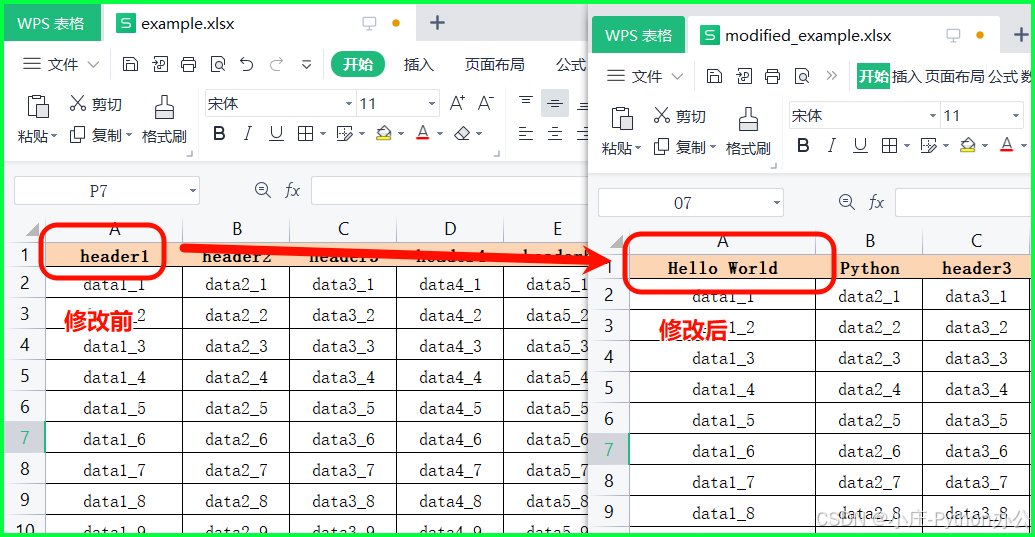Toggle Underline in modified_example.xlsx window
The image size is (1035, 537).
[x=860, y=146]
